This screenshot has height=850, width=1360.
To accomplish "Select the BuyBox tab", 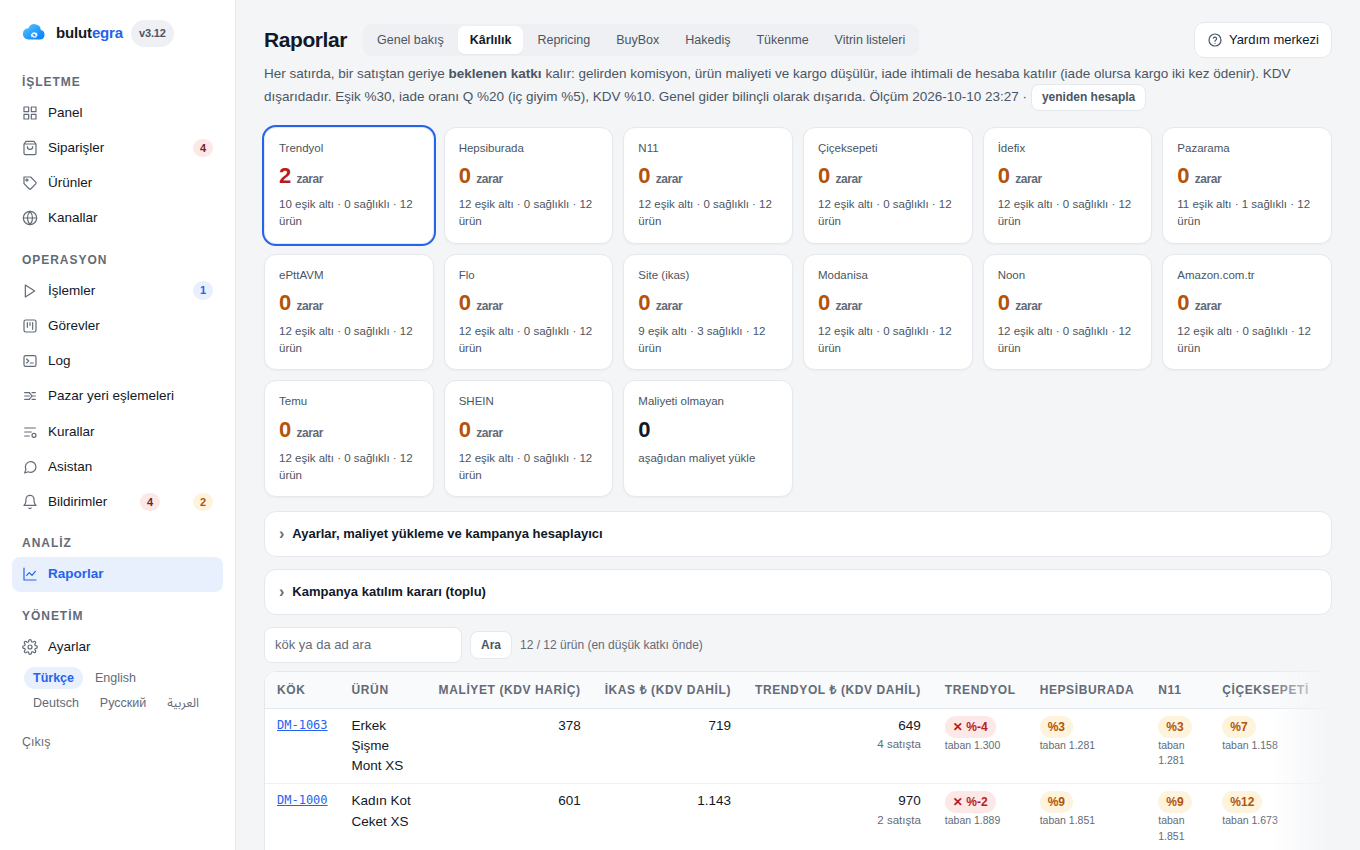I will tap(638, 40).
